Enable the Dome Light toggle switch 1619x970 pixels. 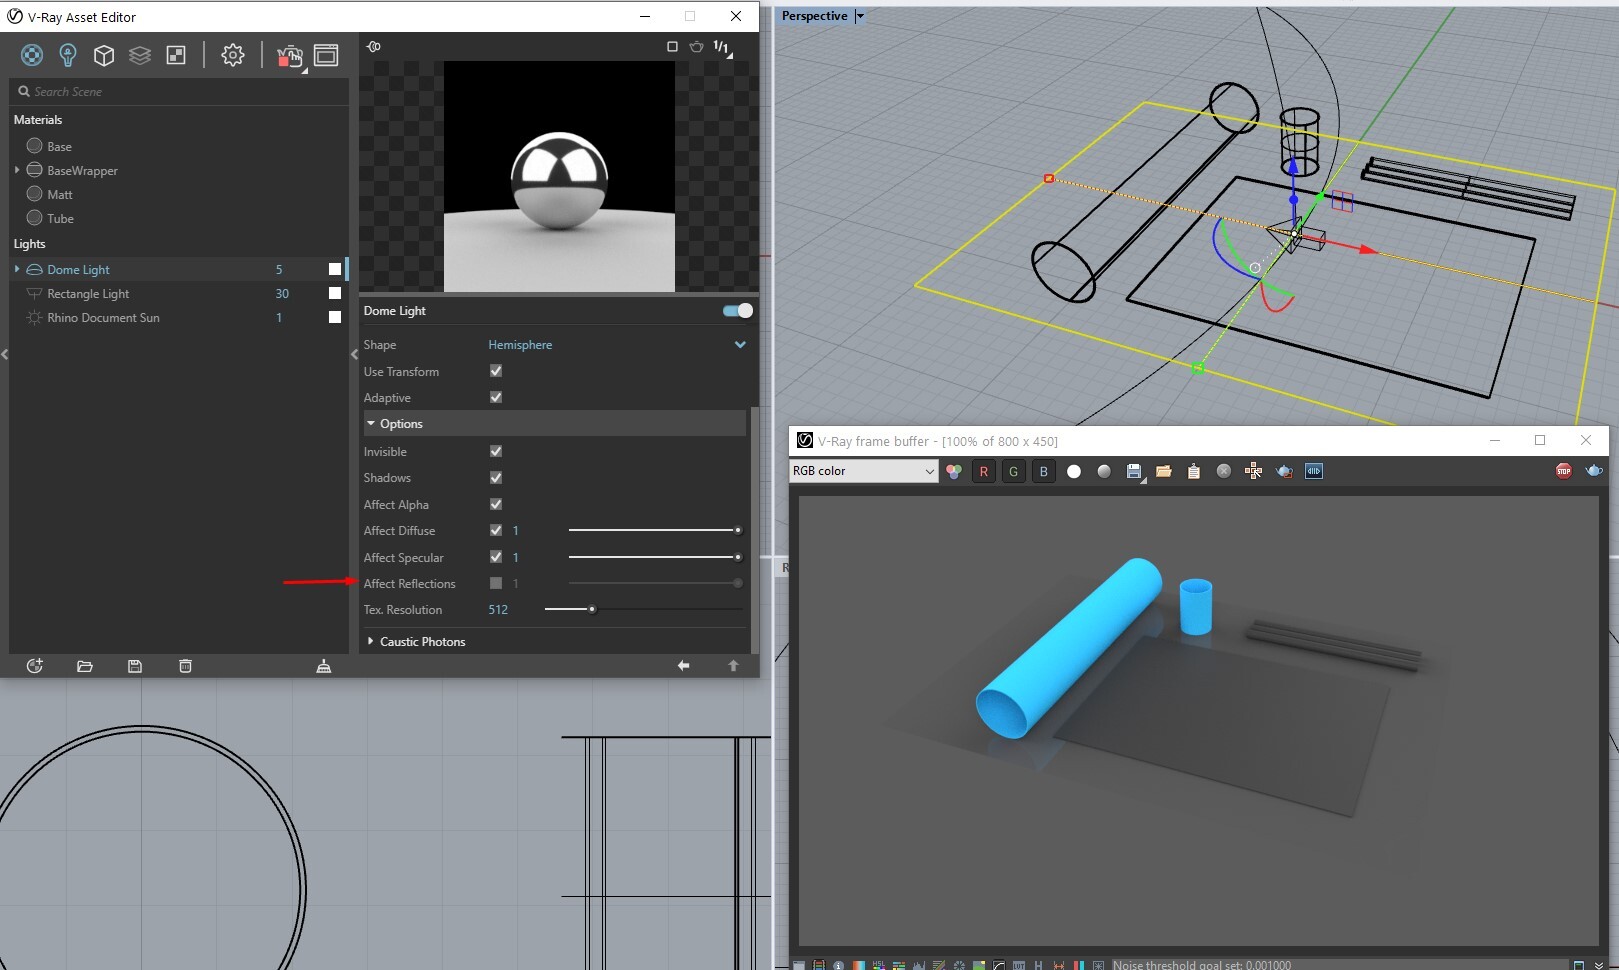click(x=738, y=311)
